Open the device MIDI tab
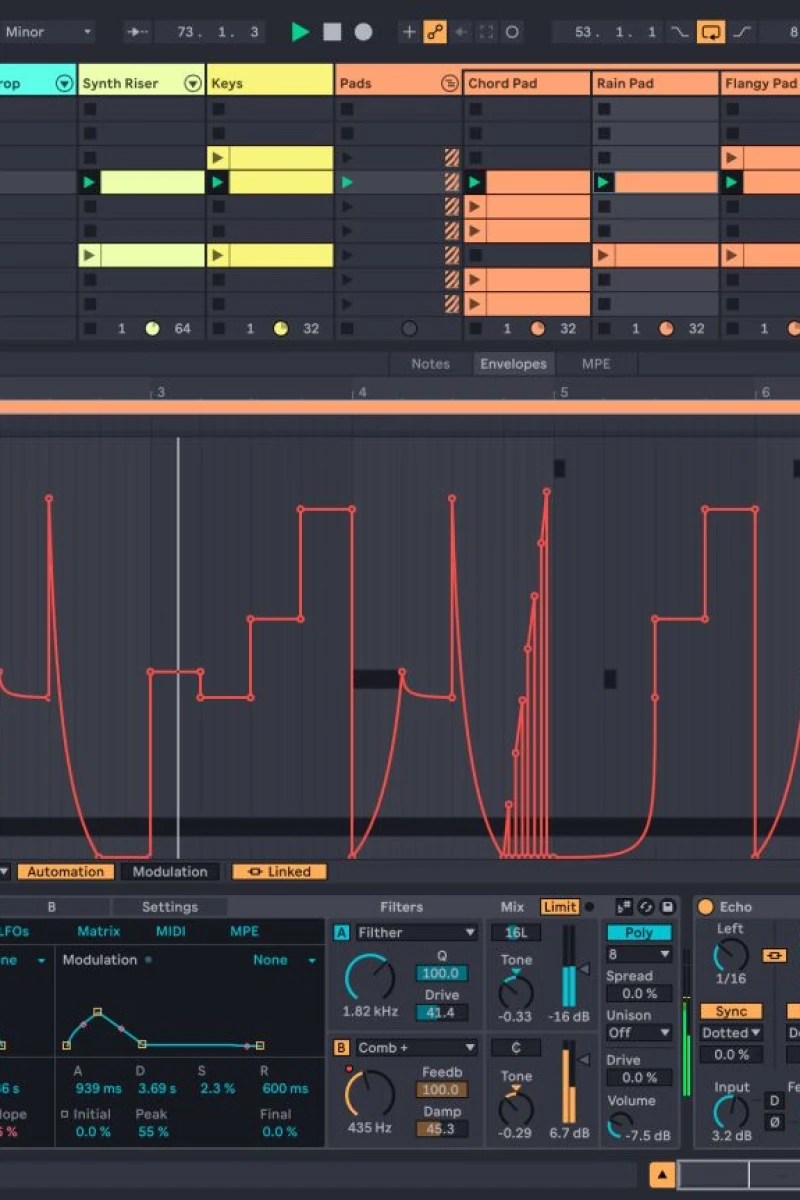800x1200 pixels. click(x=171, y=931)
